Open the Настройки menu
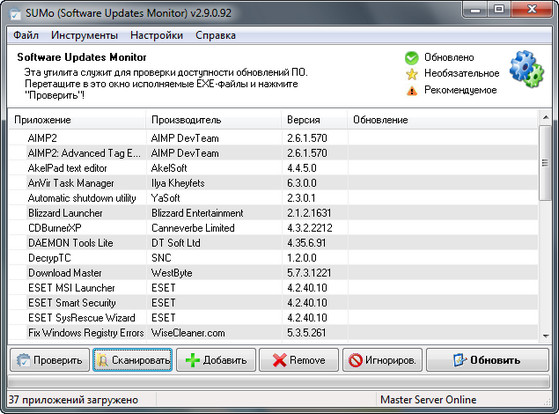559x414 pixels. pyautogui.click(x=157, y=36)
